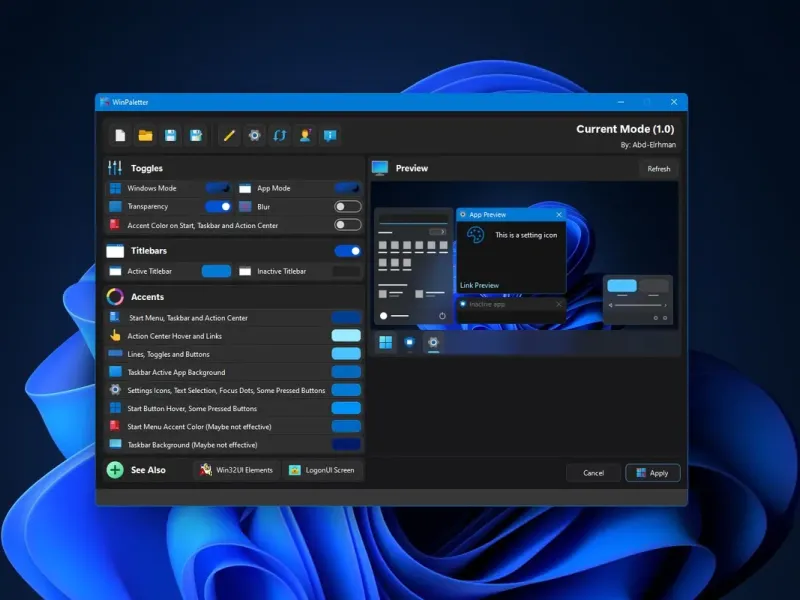The image size is (800, 600).
Task: Close the WinPaletter window
Action: pos(674,102)
